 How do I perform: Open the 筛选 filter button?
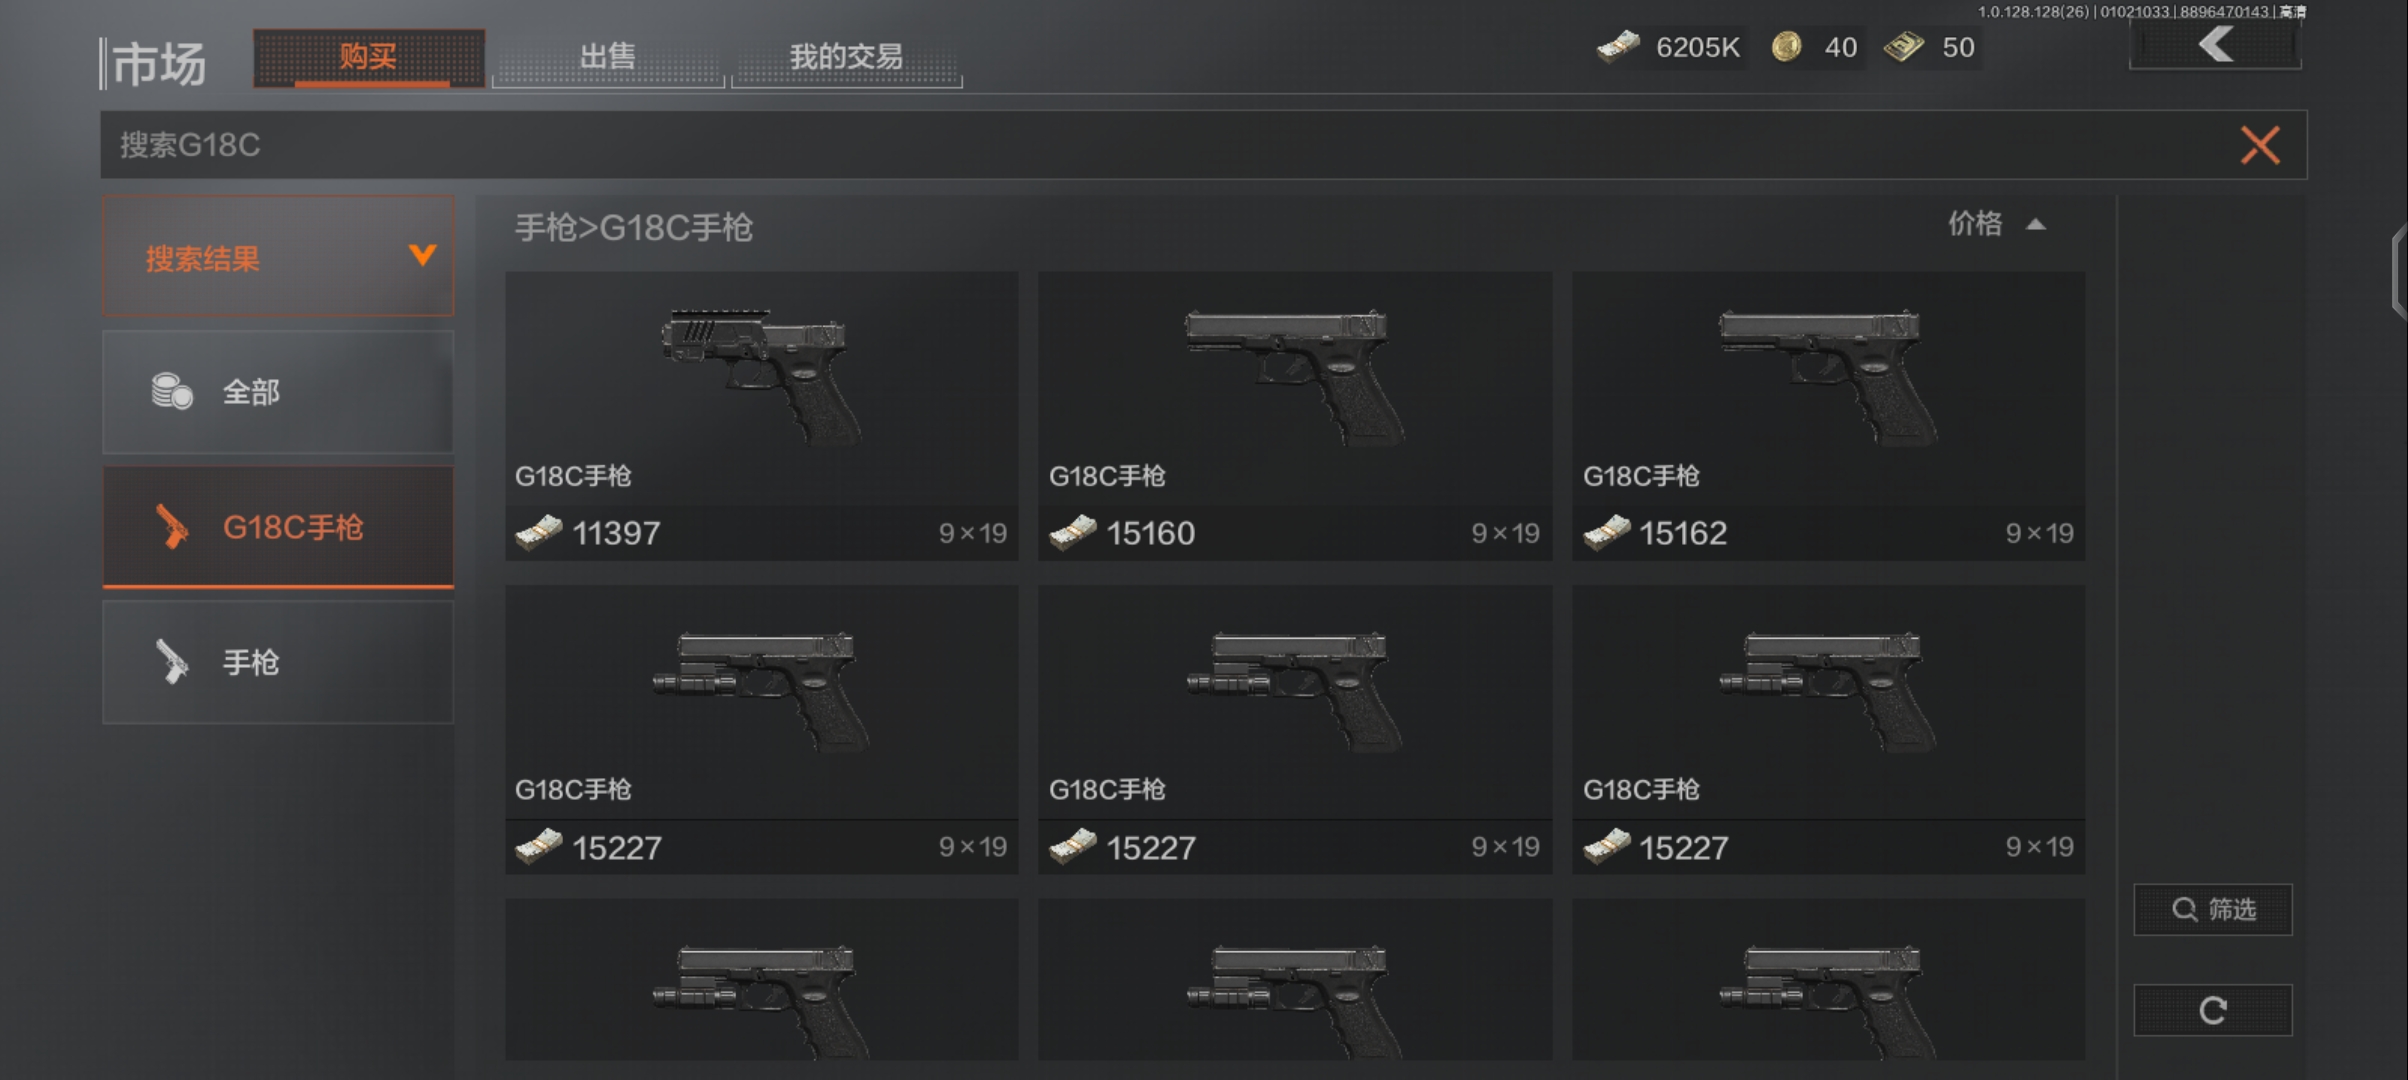[2212, 909]
